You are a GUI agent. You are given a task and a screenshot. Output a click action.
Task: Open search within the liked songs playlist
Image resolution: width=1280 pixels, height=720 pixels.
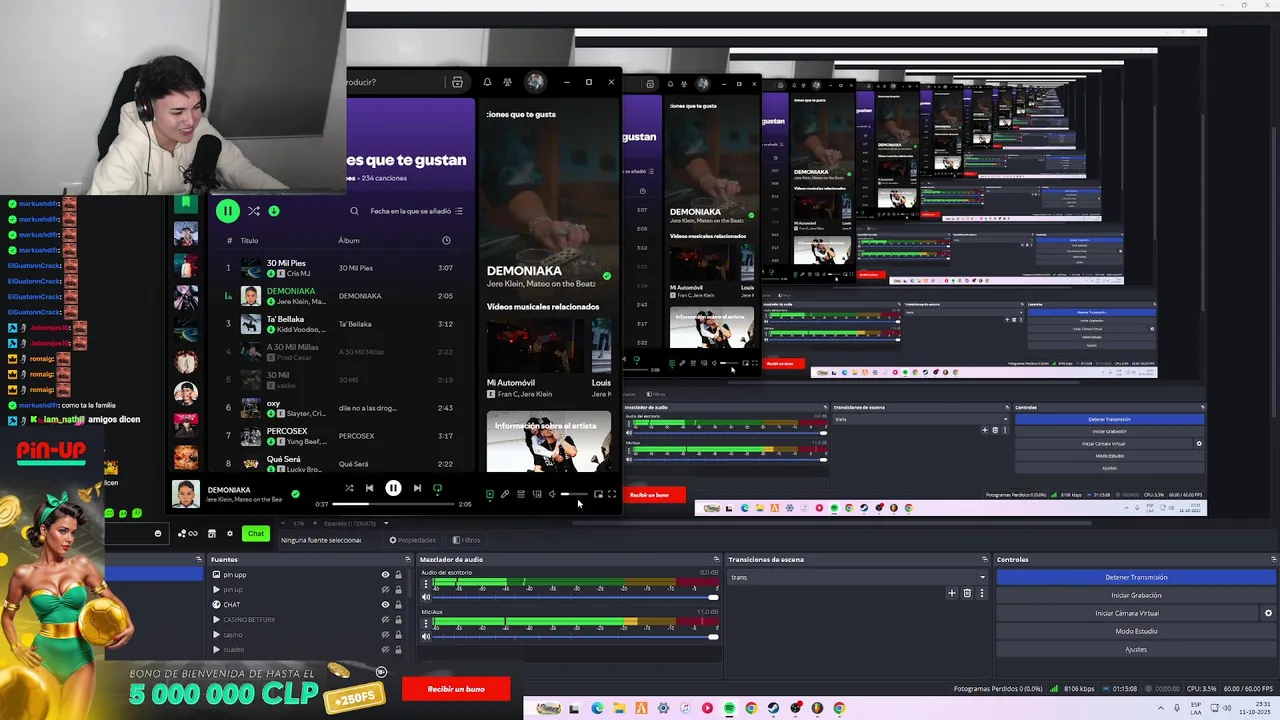(x=354, y=211)
